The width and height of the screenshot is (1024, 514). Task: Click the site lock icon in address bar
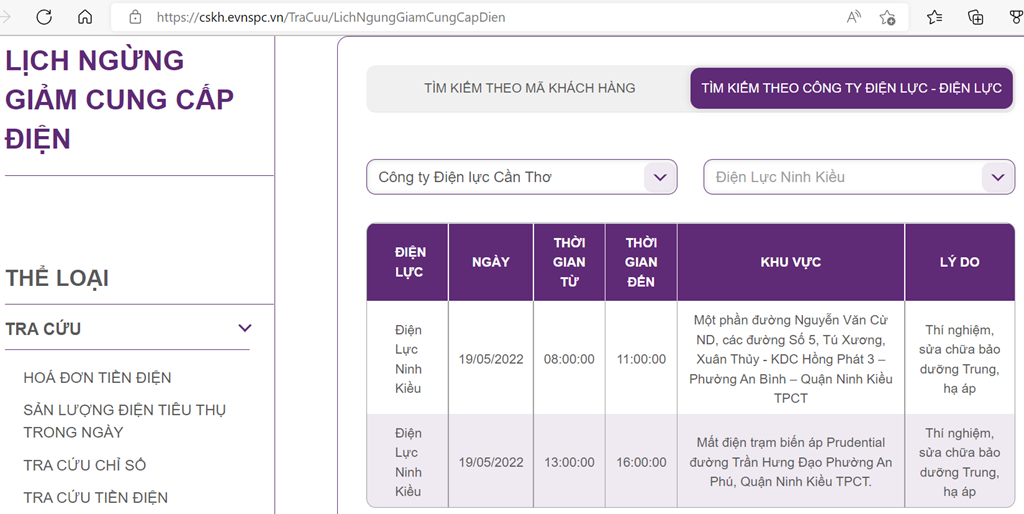click(133, 17)
